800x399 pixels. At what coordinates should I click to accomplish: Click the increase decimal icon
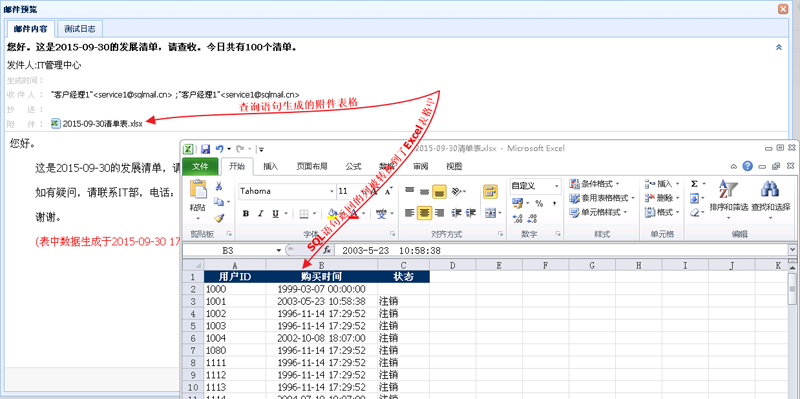(x=517, y=219)
